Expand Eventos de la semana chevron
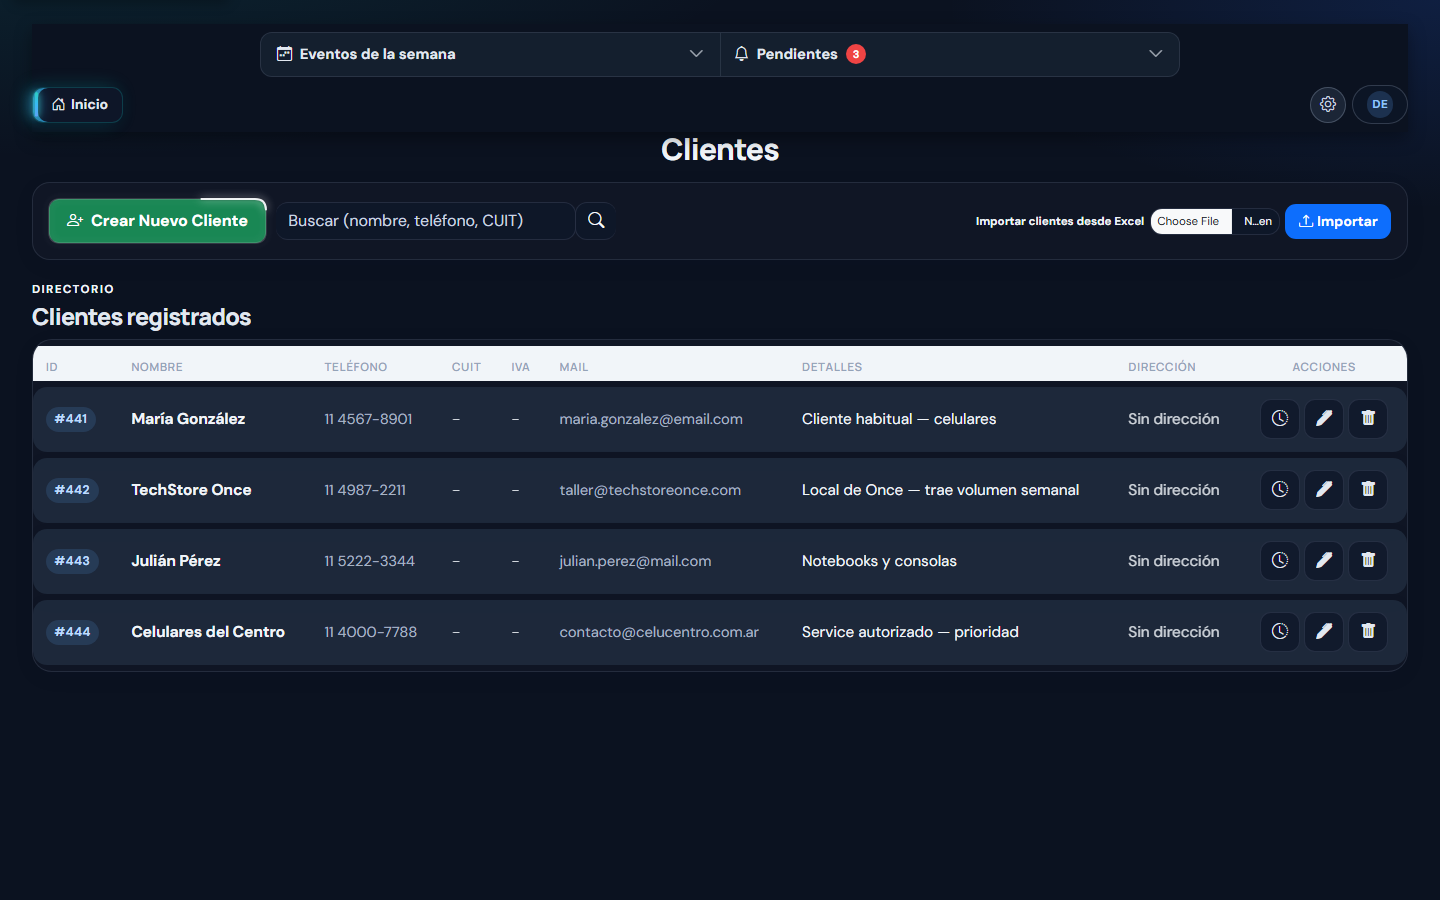This screenshot has width=1440, height=900. [696, 54]
